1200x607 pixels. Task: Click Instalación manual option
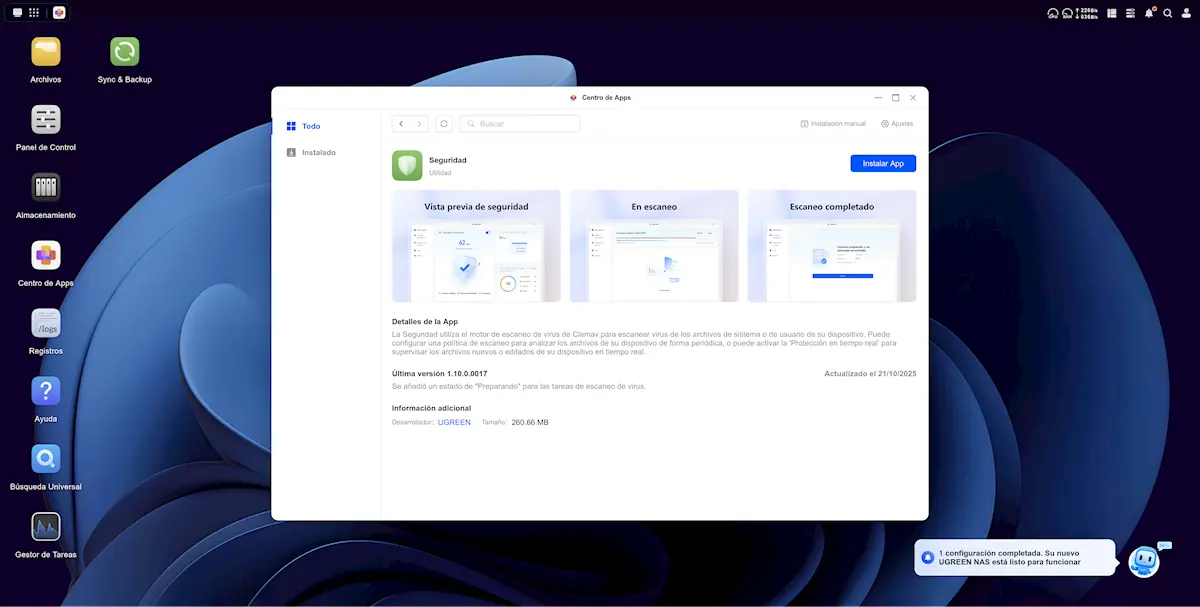pos(833,124)
